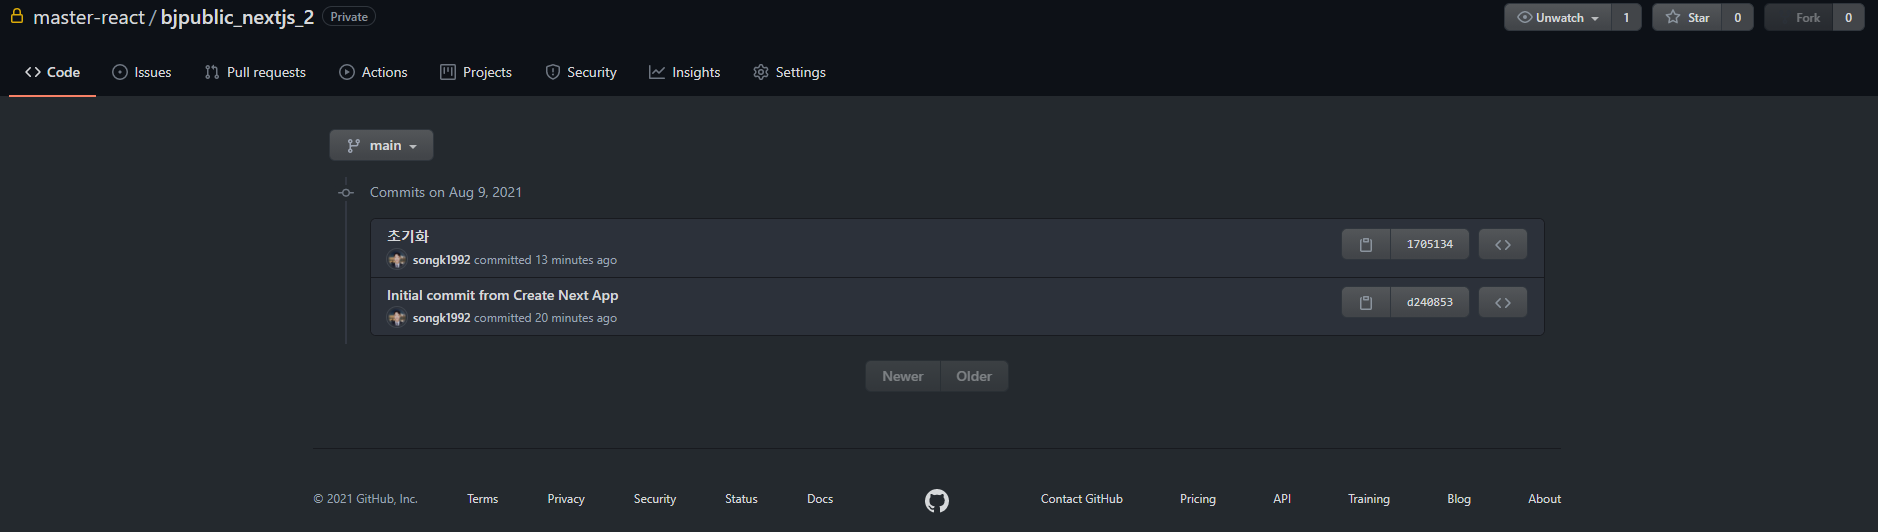Browse repository at commit d240853
Viewport: 1878px width, 532px height.
(x=1502, y=302)
